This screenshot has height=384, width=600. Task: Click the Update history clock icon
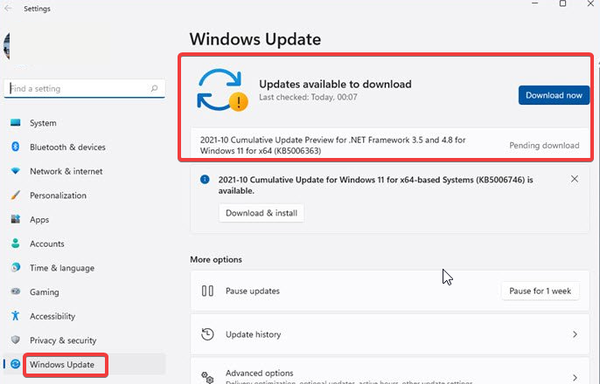tap(207, 334)
